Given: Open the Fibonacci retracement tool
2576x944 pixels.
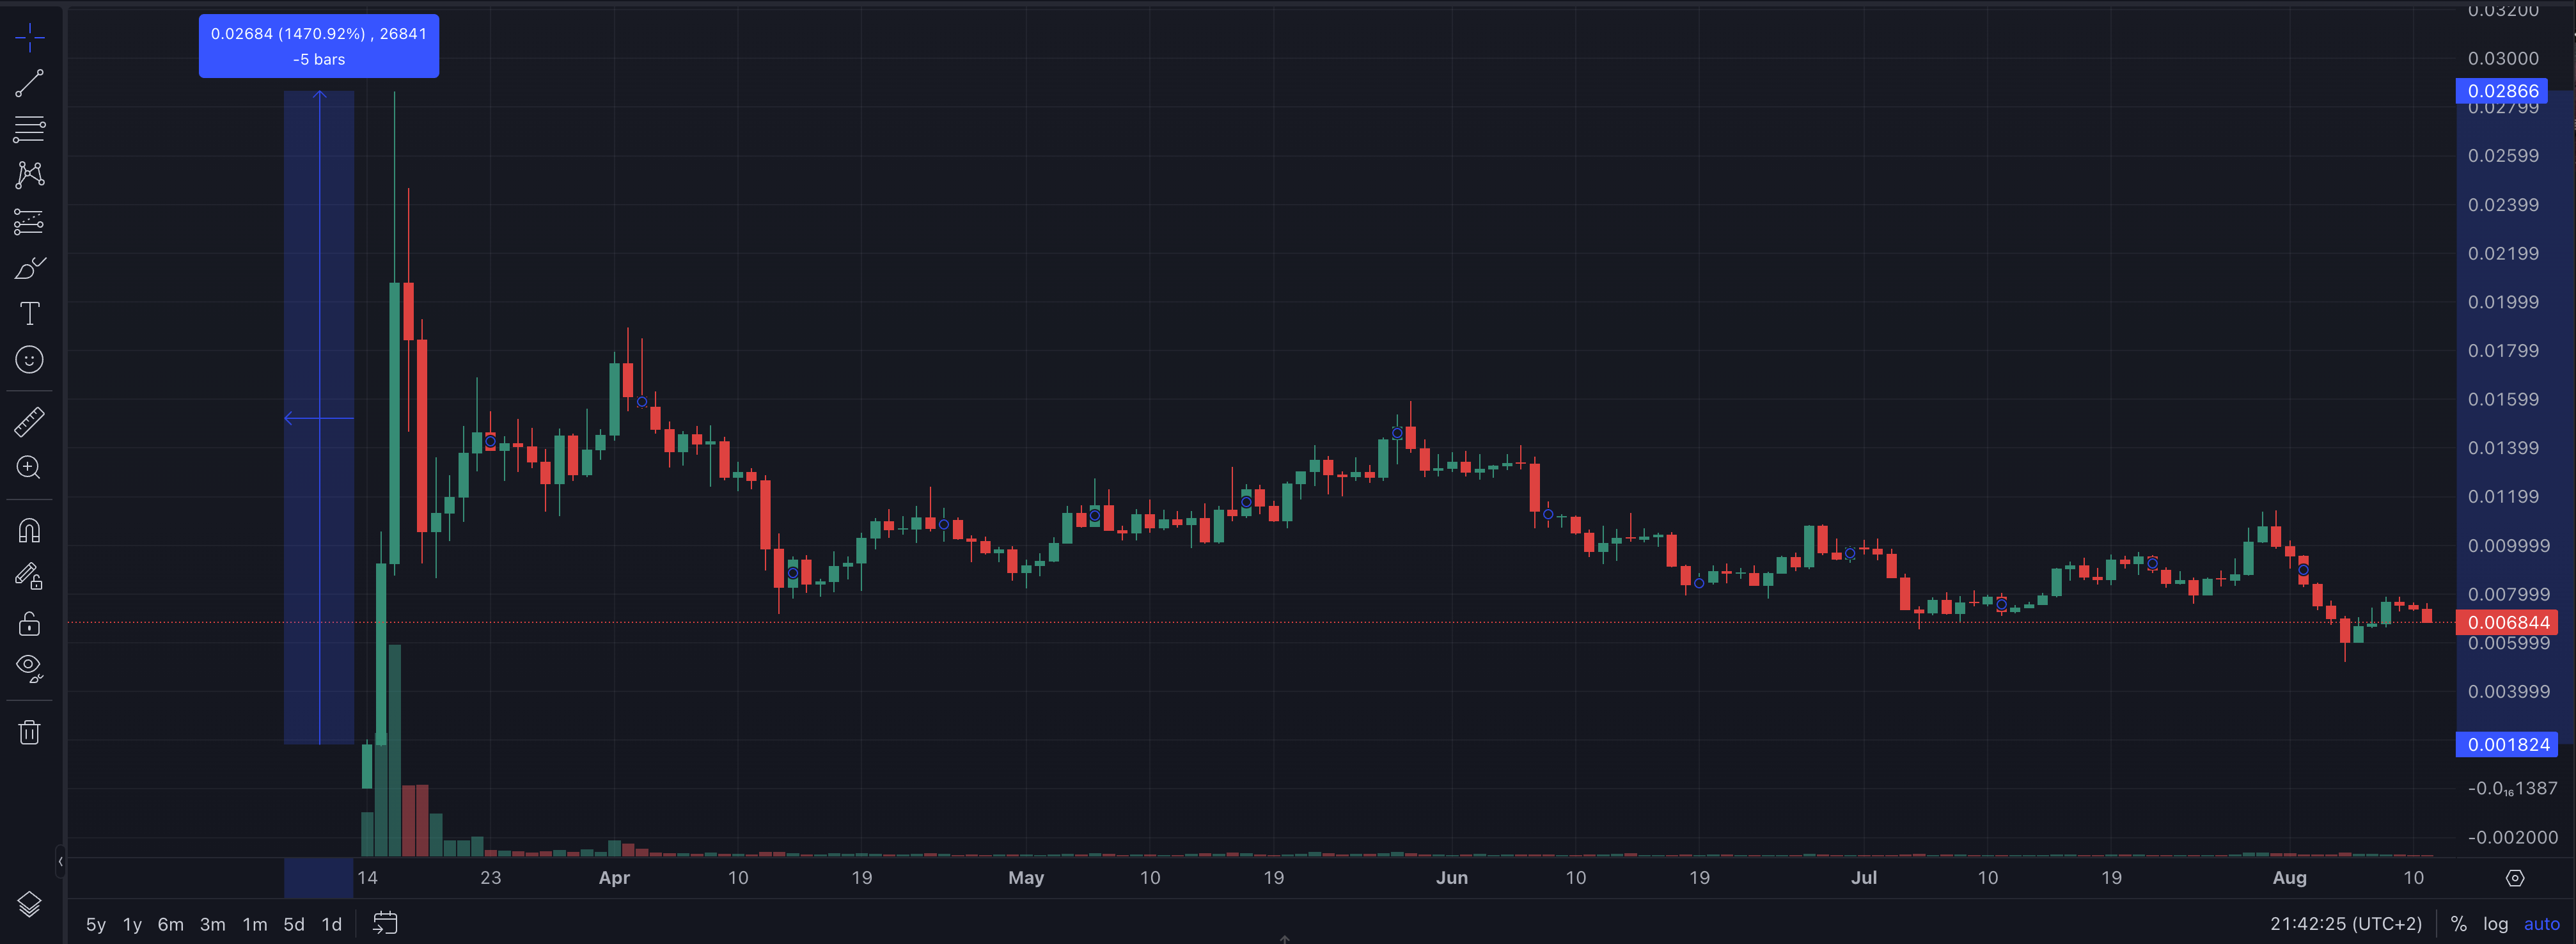Looking at the screenshot, I should pos(30,129).
